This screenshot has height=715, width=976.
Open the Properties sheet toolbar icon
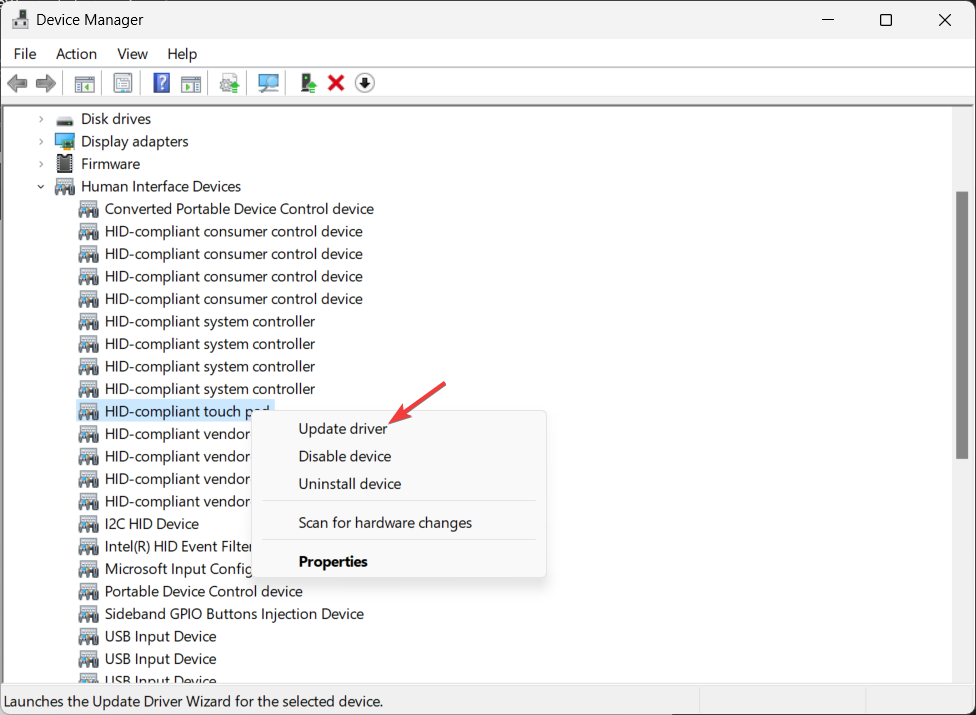[123, 83]
